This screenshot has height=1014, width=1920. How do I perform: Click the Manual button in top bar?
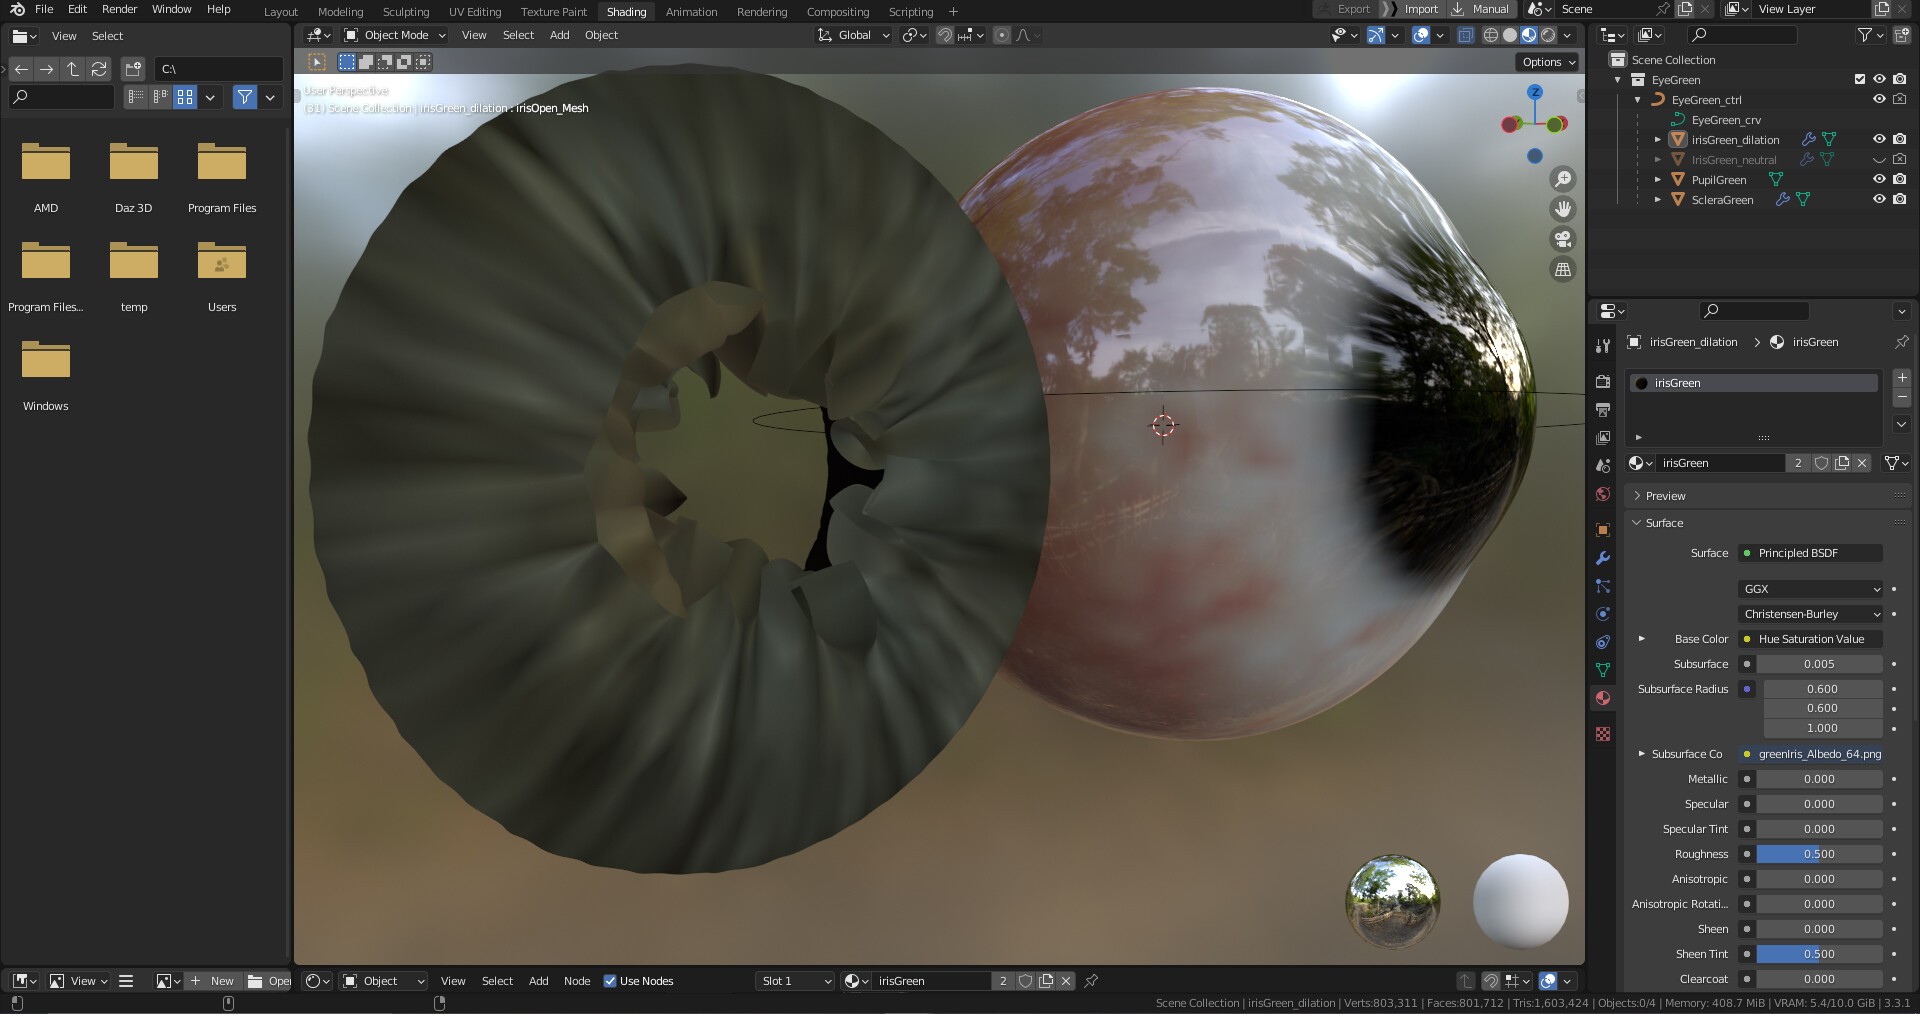pyautogui.click(x=1481, y=9)
